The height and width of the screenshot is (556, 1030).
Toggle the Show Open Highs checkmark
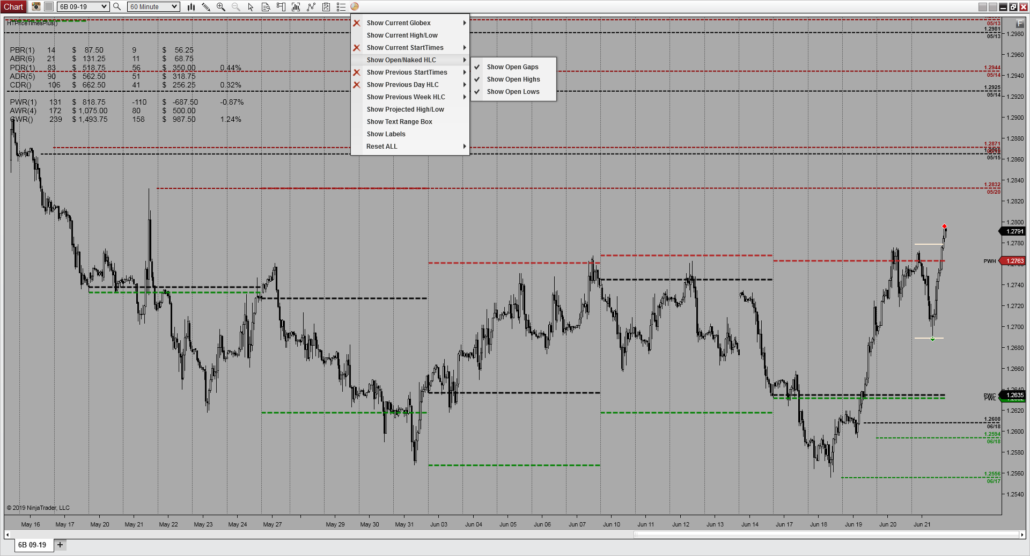pos(513,79)
